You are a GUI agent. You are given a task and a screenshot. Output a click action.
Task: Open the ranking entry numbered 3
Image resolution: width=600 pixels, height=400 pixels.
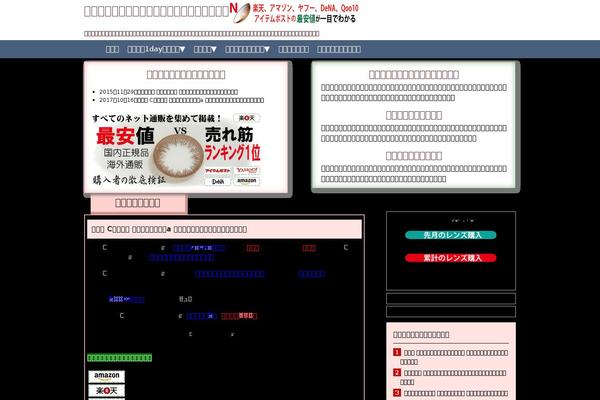click(451, 393)
